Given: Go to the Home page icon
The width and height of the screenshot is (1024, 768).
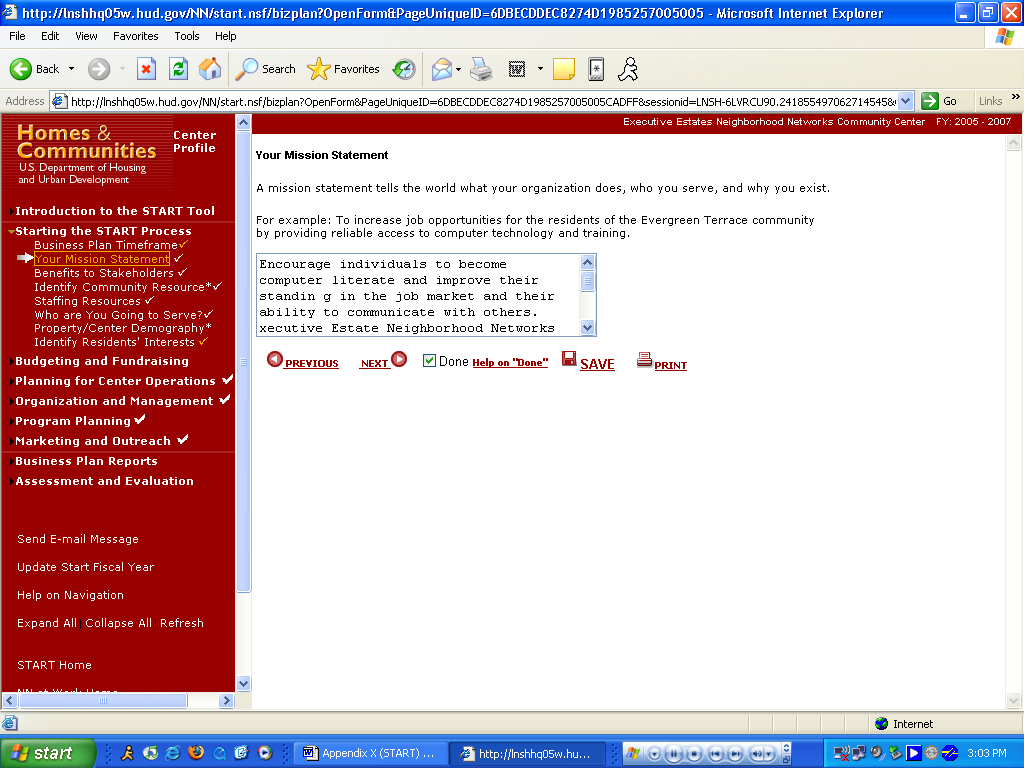Looking at the screenshot, I should [210, 69].
